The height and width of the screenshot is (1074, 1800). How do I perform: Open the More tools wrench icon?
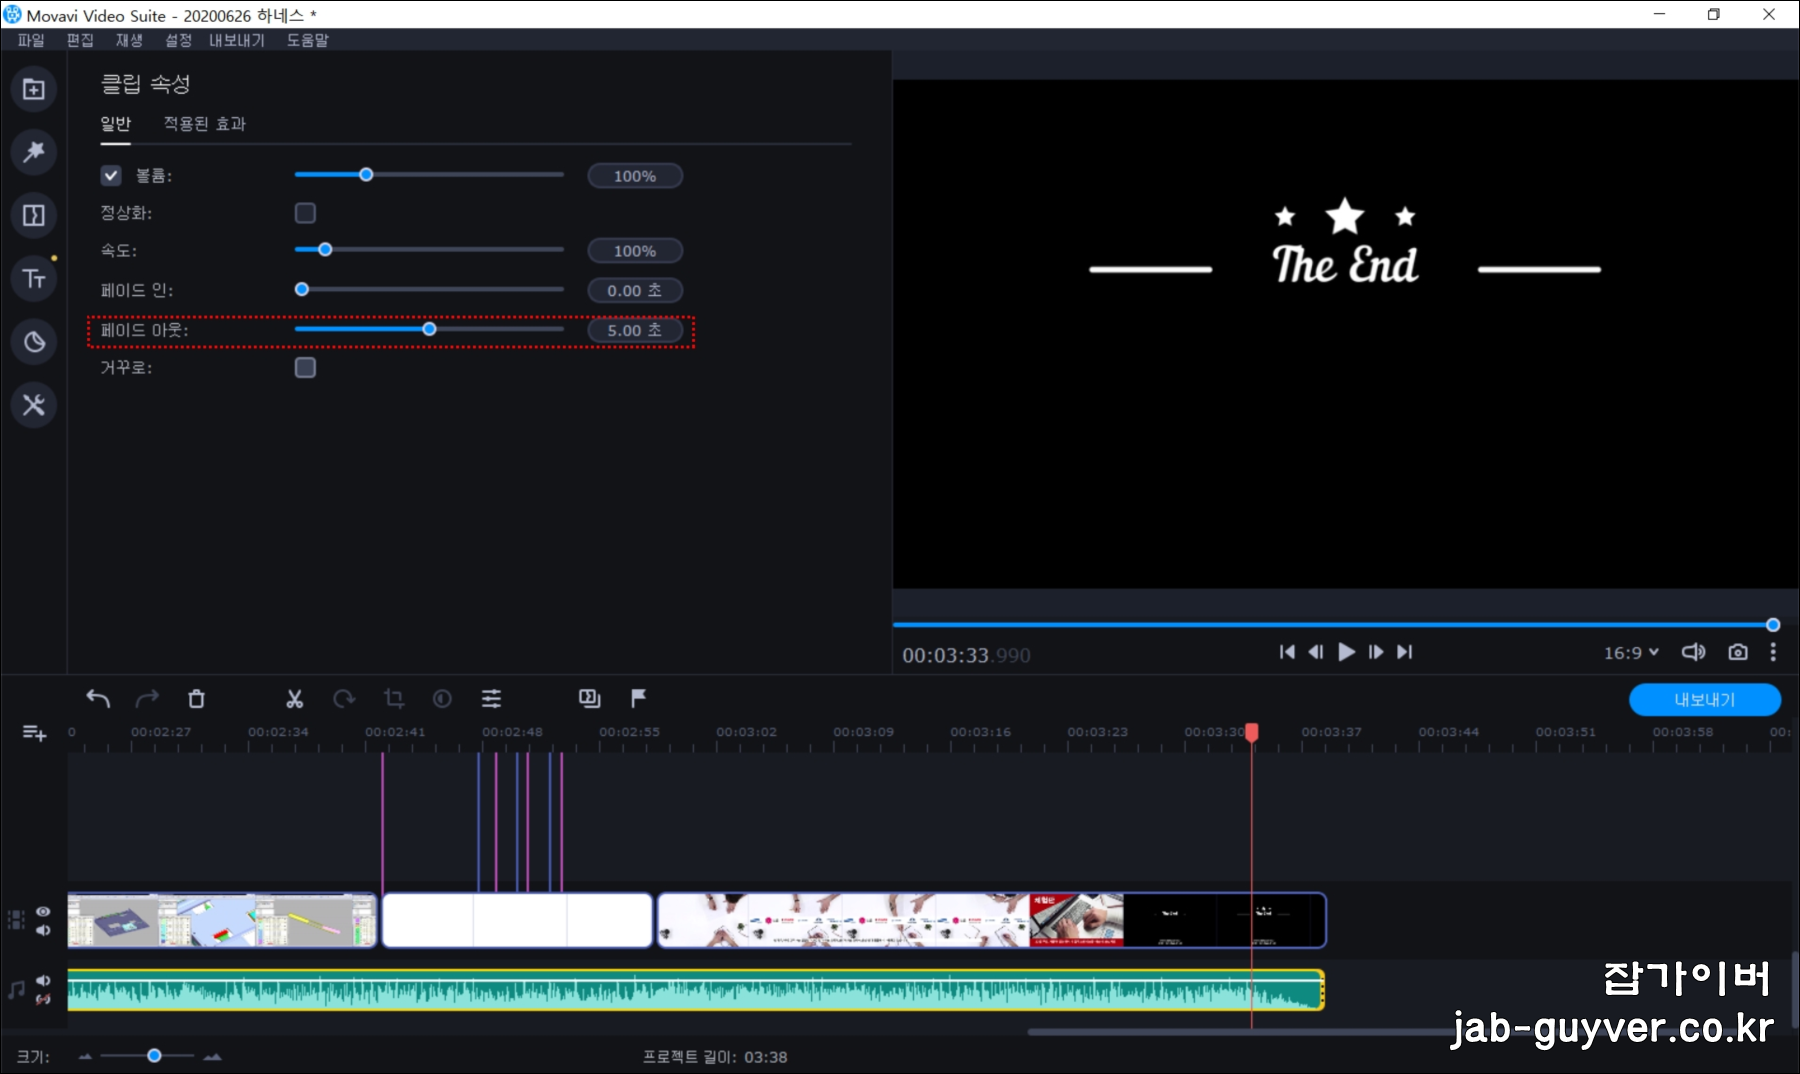pos(34,405)
